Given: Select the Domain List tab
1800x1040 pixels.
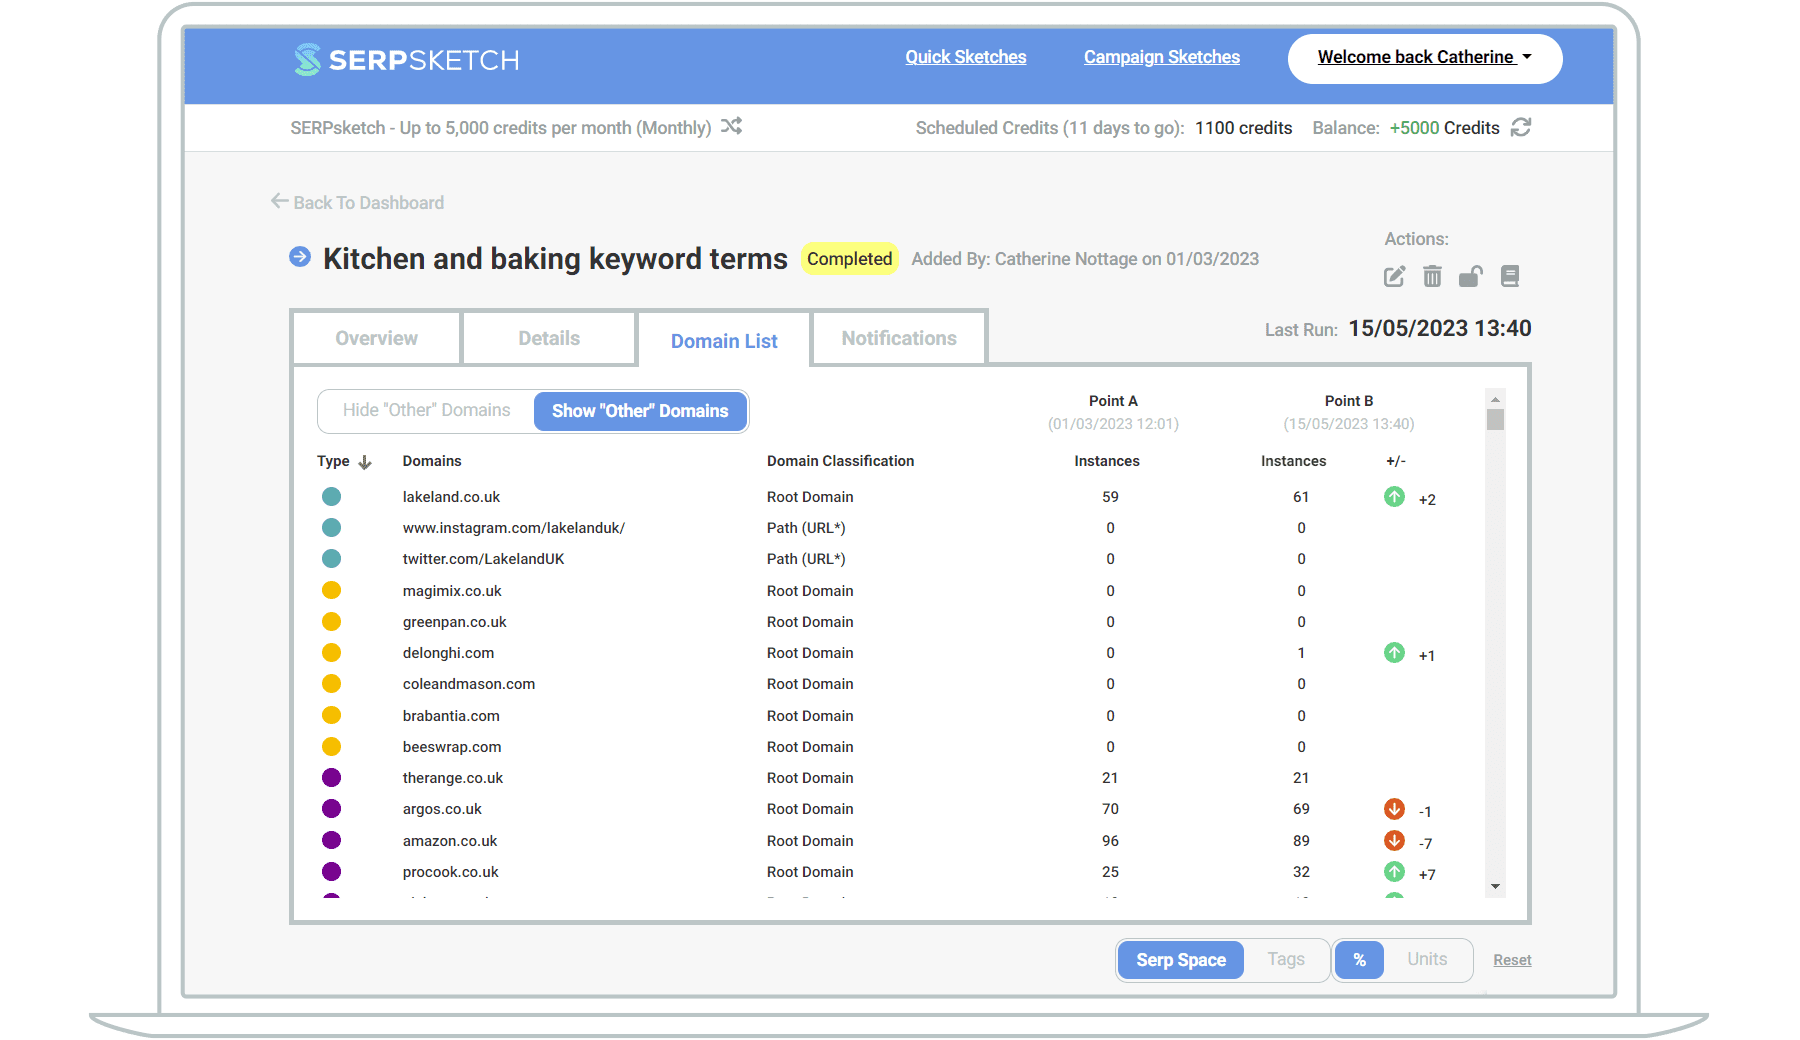Looking at the screenshot, I should [x=724, y=341].
